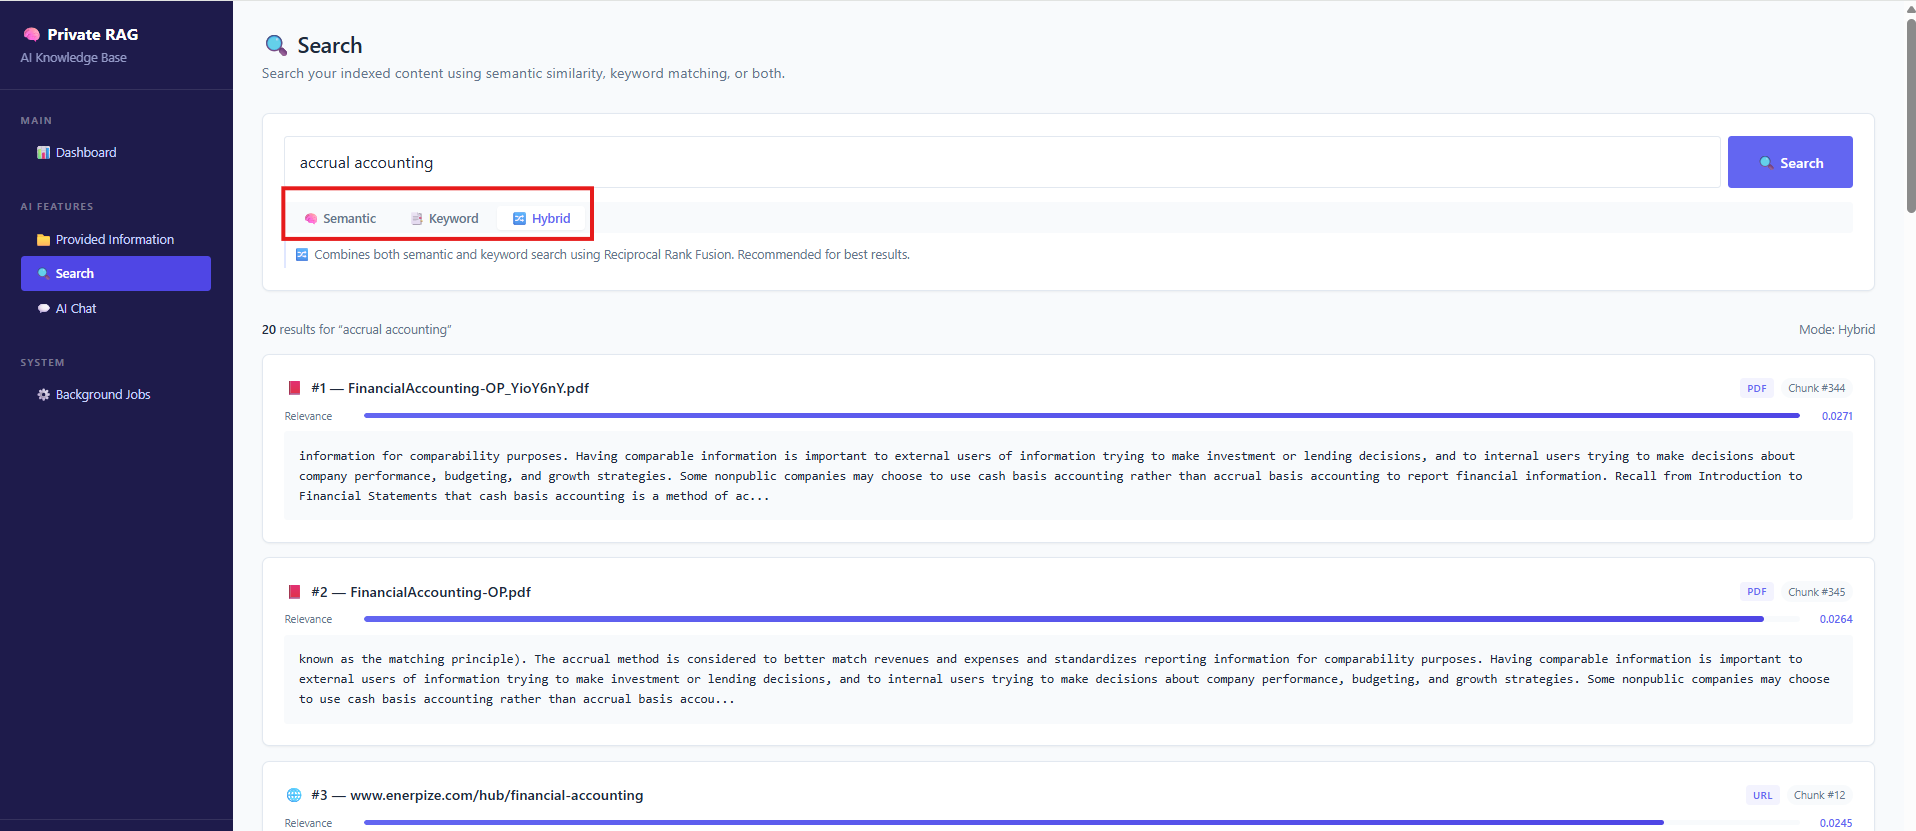Choose the Hybrid search mode
This screenshot has width=1916, height=831.
[541, 219]
